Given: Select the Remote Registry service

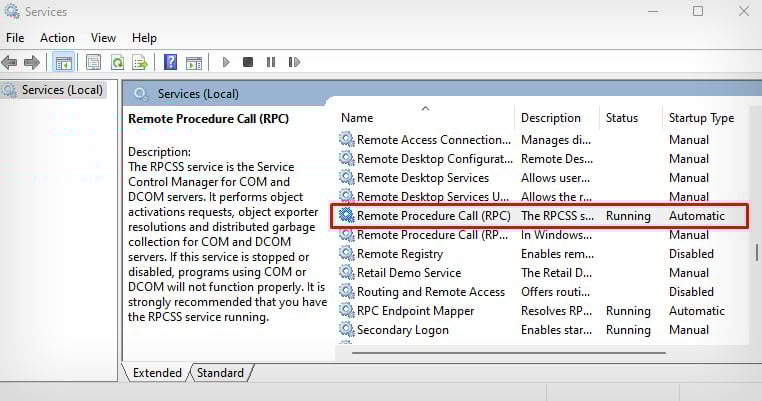Looking at the screenshot, I should click(542, 254).
